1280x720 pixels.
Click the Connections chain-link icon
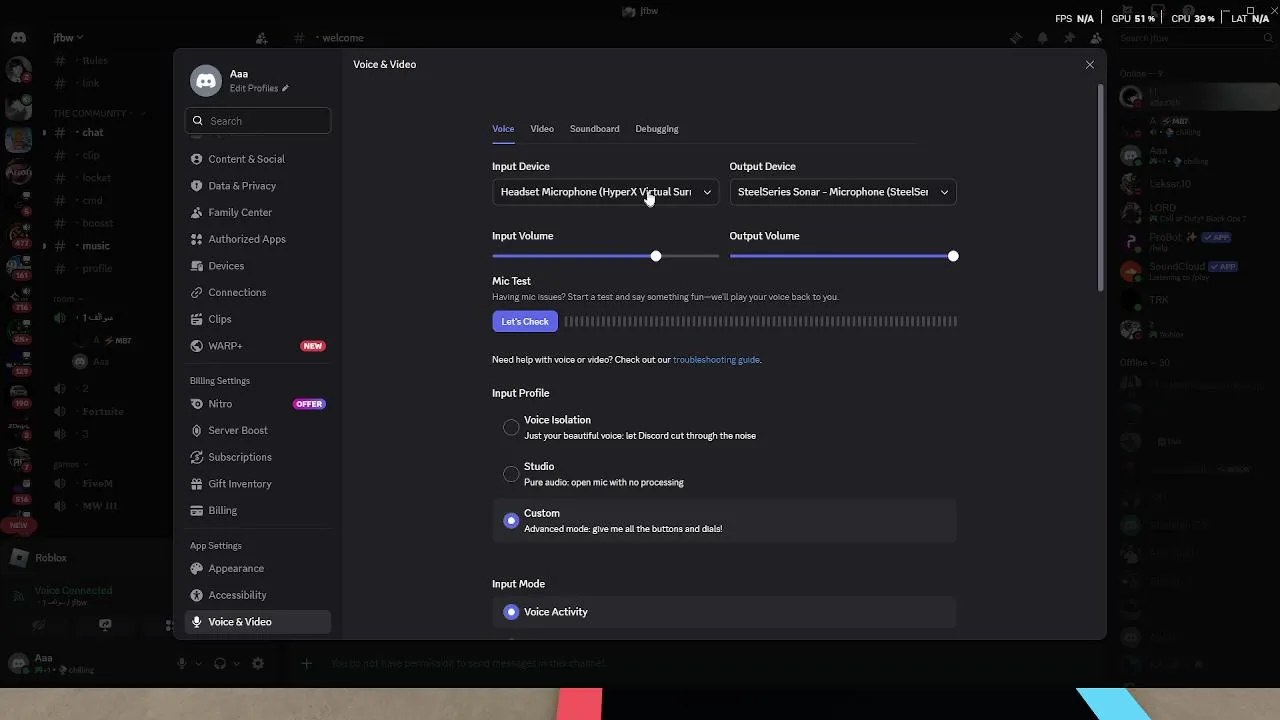point(196,292)
